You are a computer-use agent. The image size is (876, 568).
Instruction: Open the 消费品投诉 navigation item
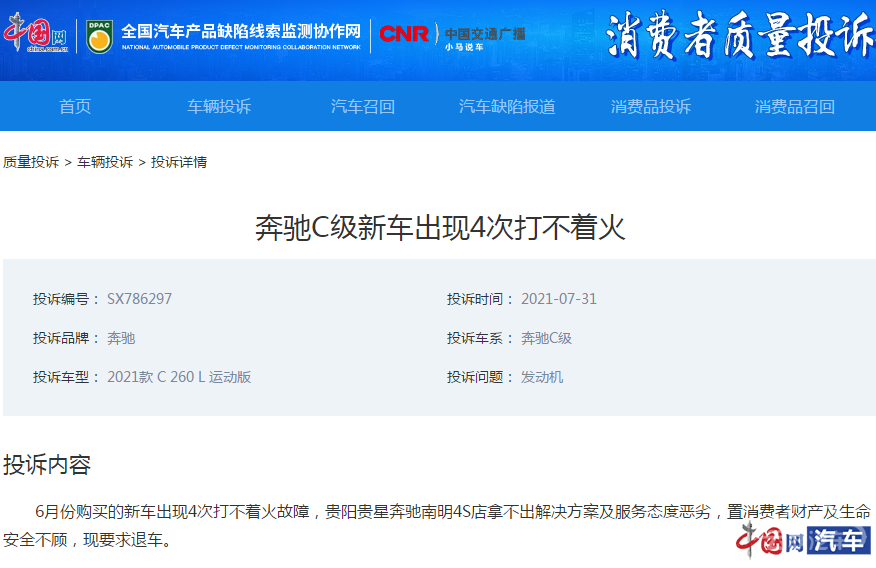point(651,106)
